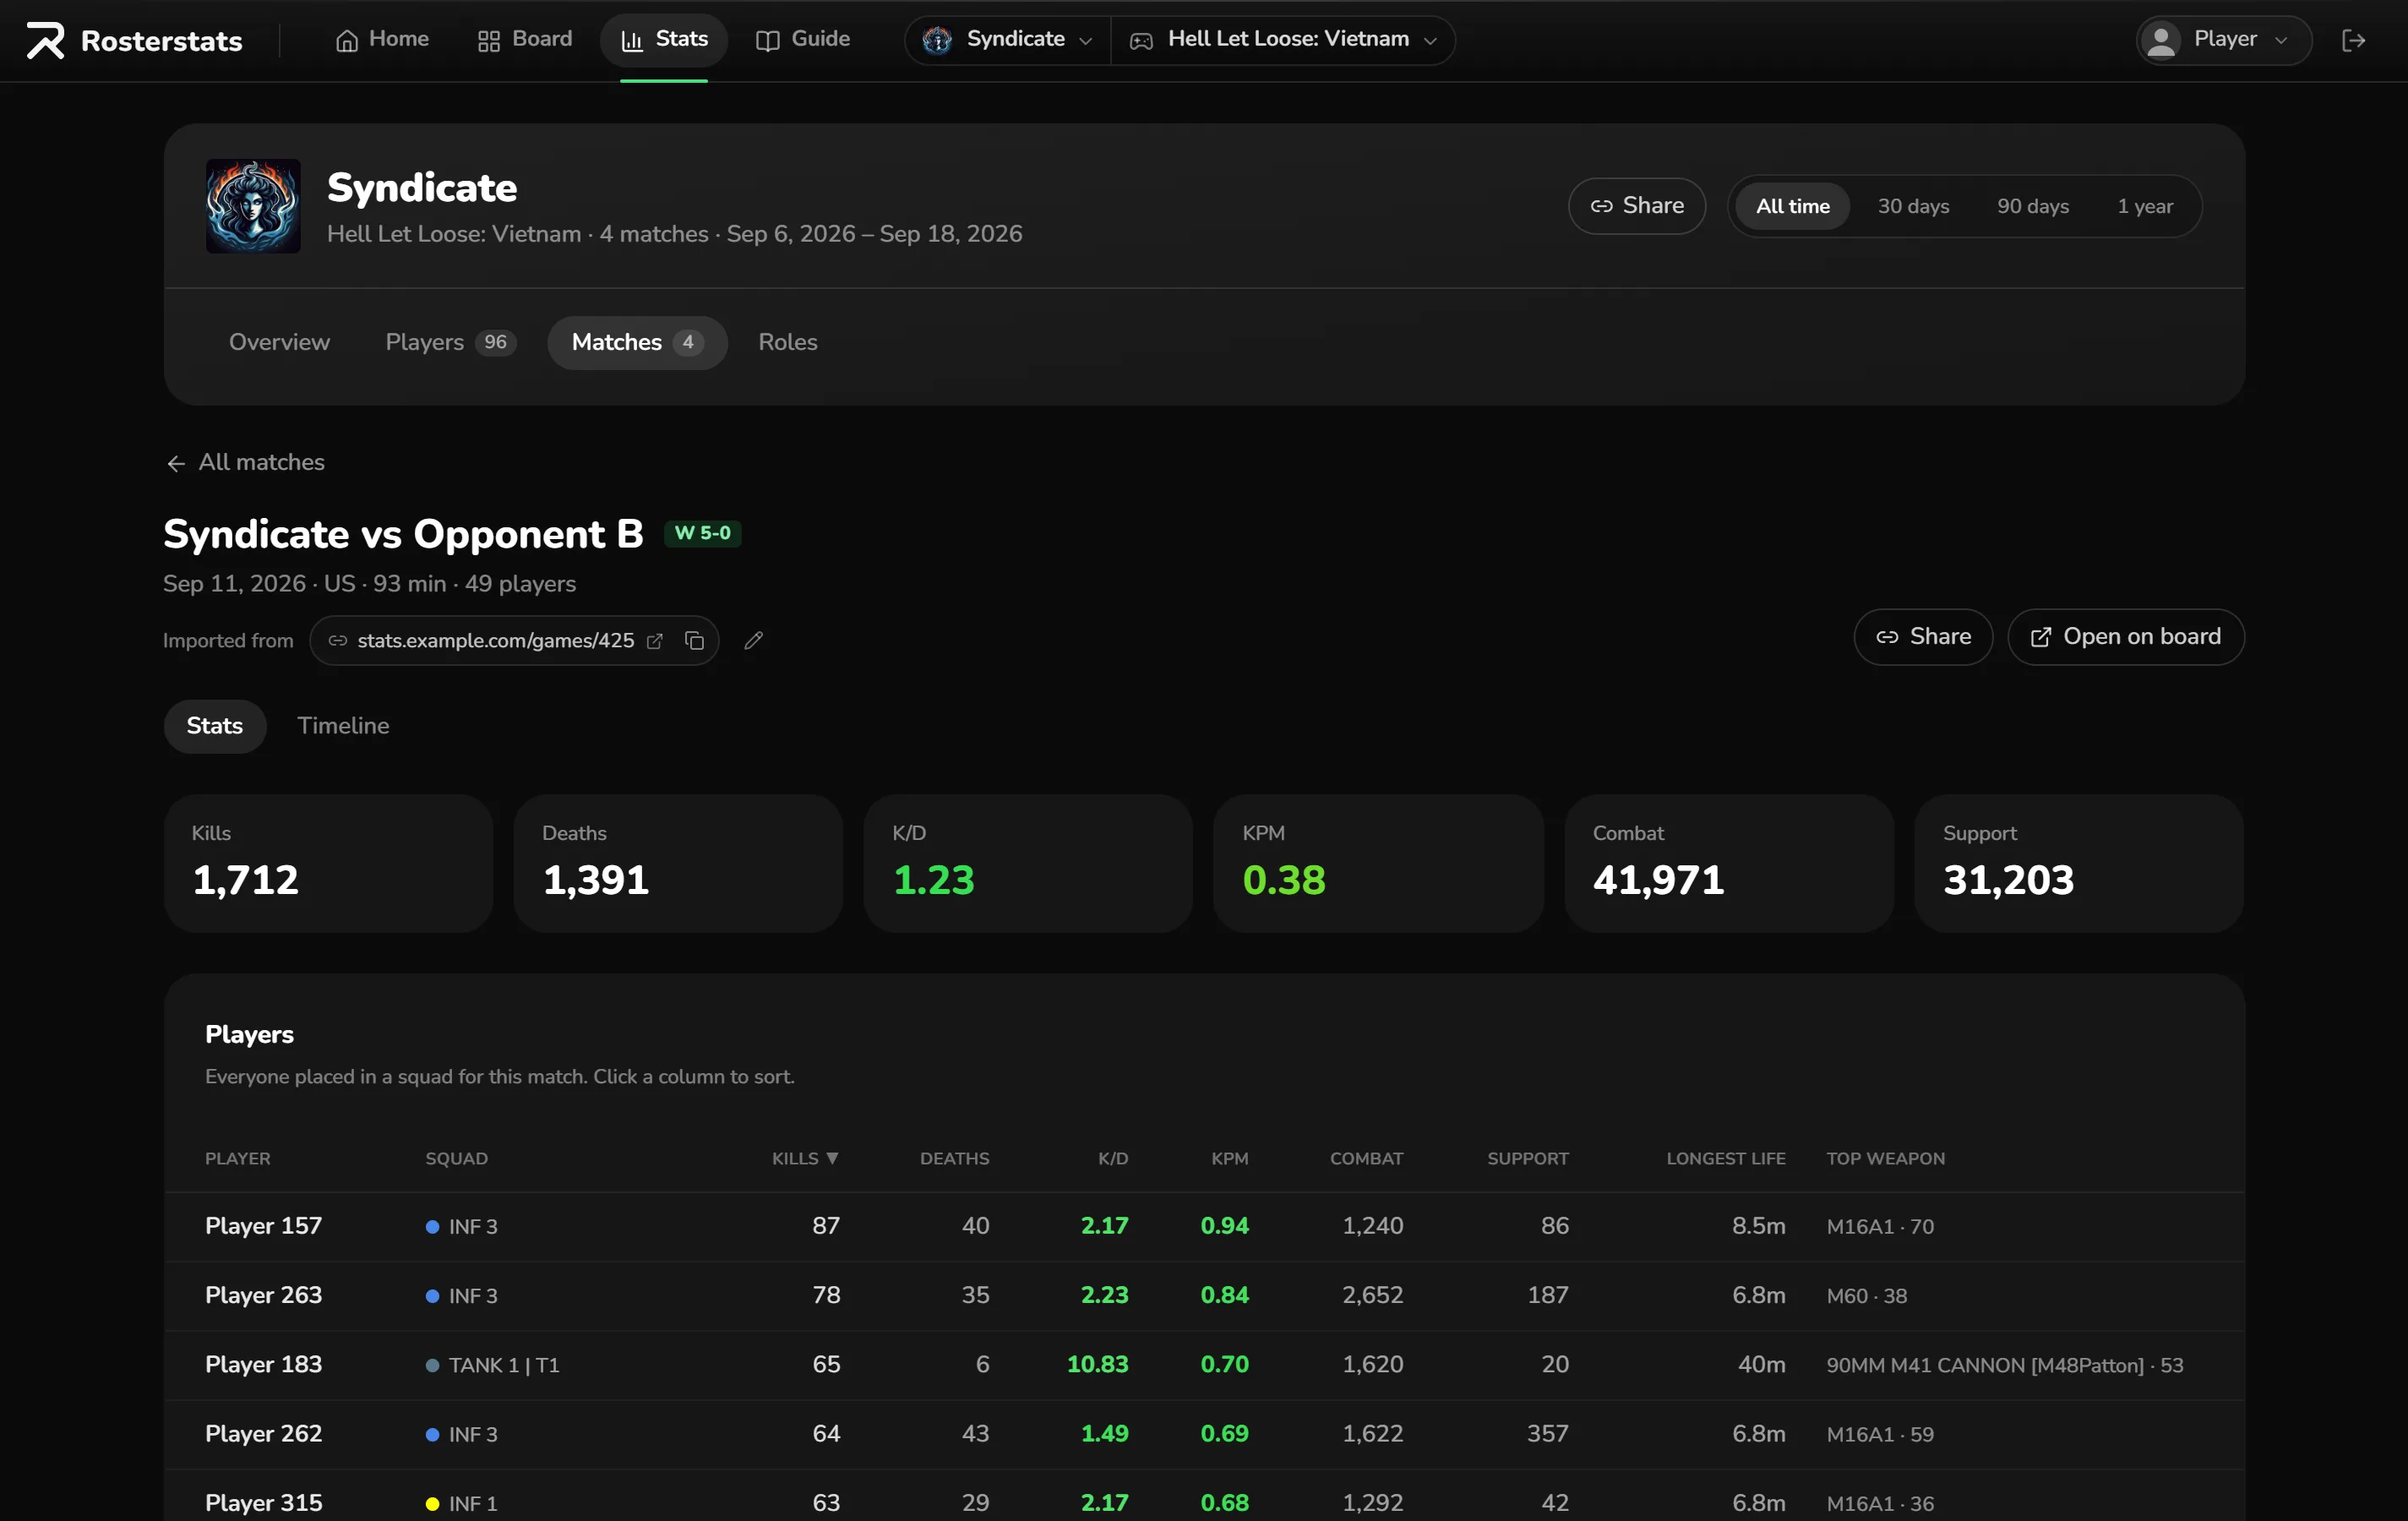This screenshot has width=2408, height=1521.
Task: Click the Rosterstats logo icon
Action: coord(45,40)
